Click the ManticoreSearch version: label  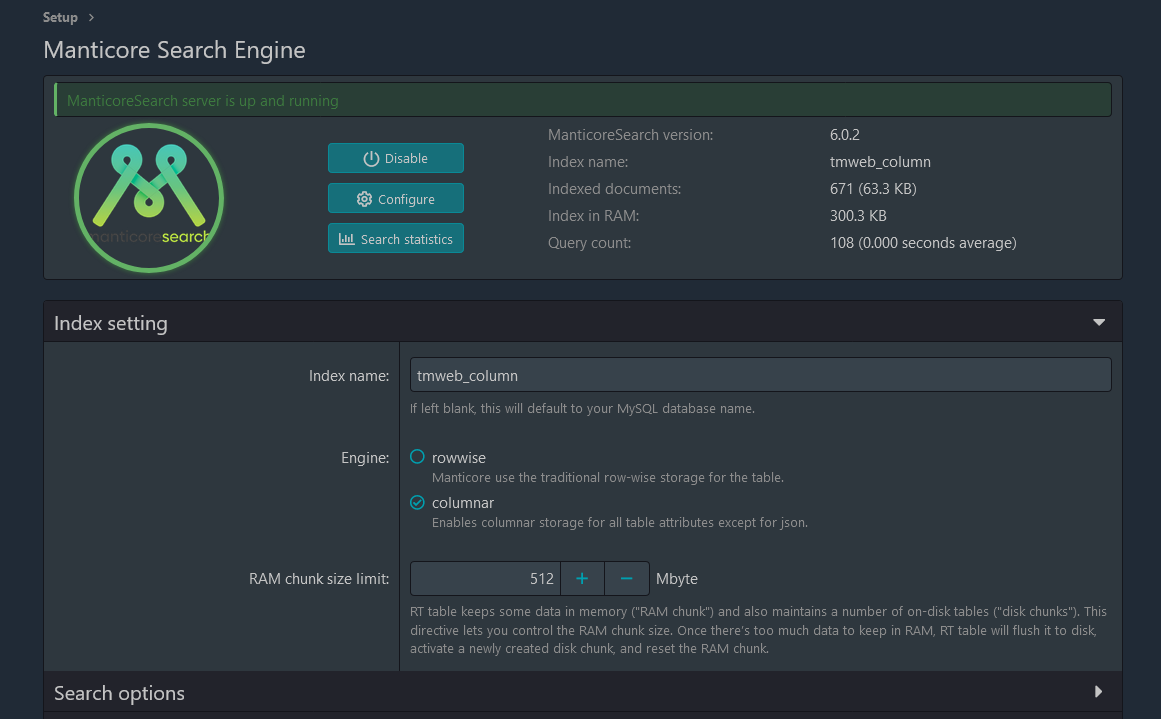[x=630, y=135]
